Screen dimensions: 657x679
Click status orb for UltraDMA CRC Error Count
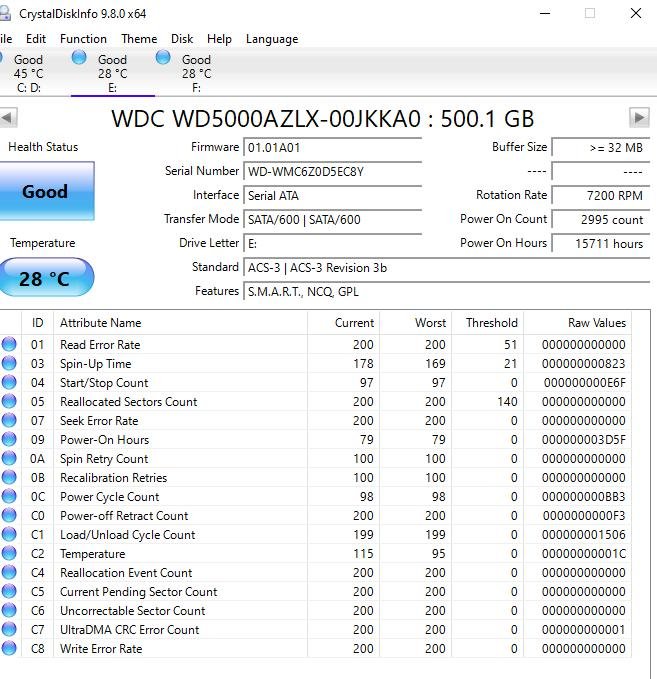pos(9,629)
